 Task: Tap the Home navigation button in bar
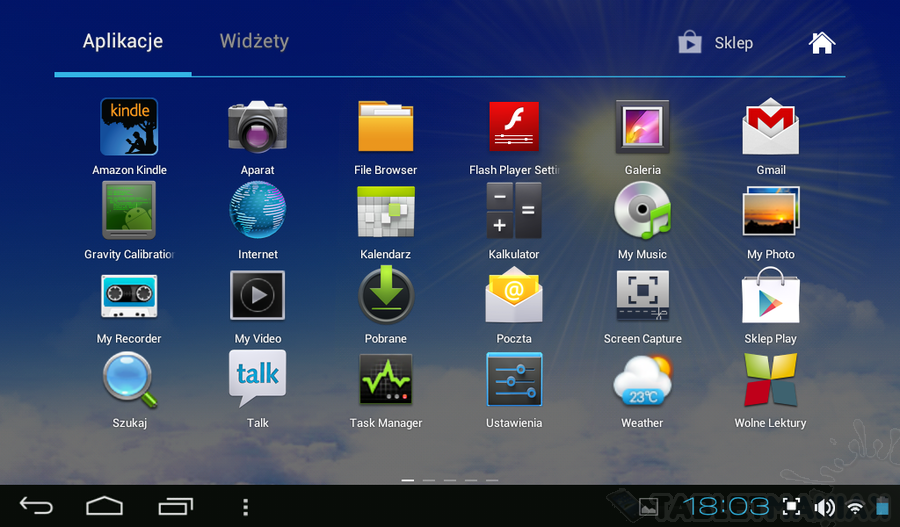(x=104, y=506)
